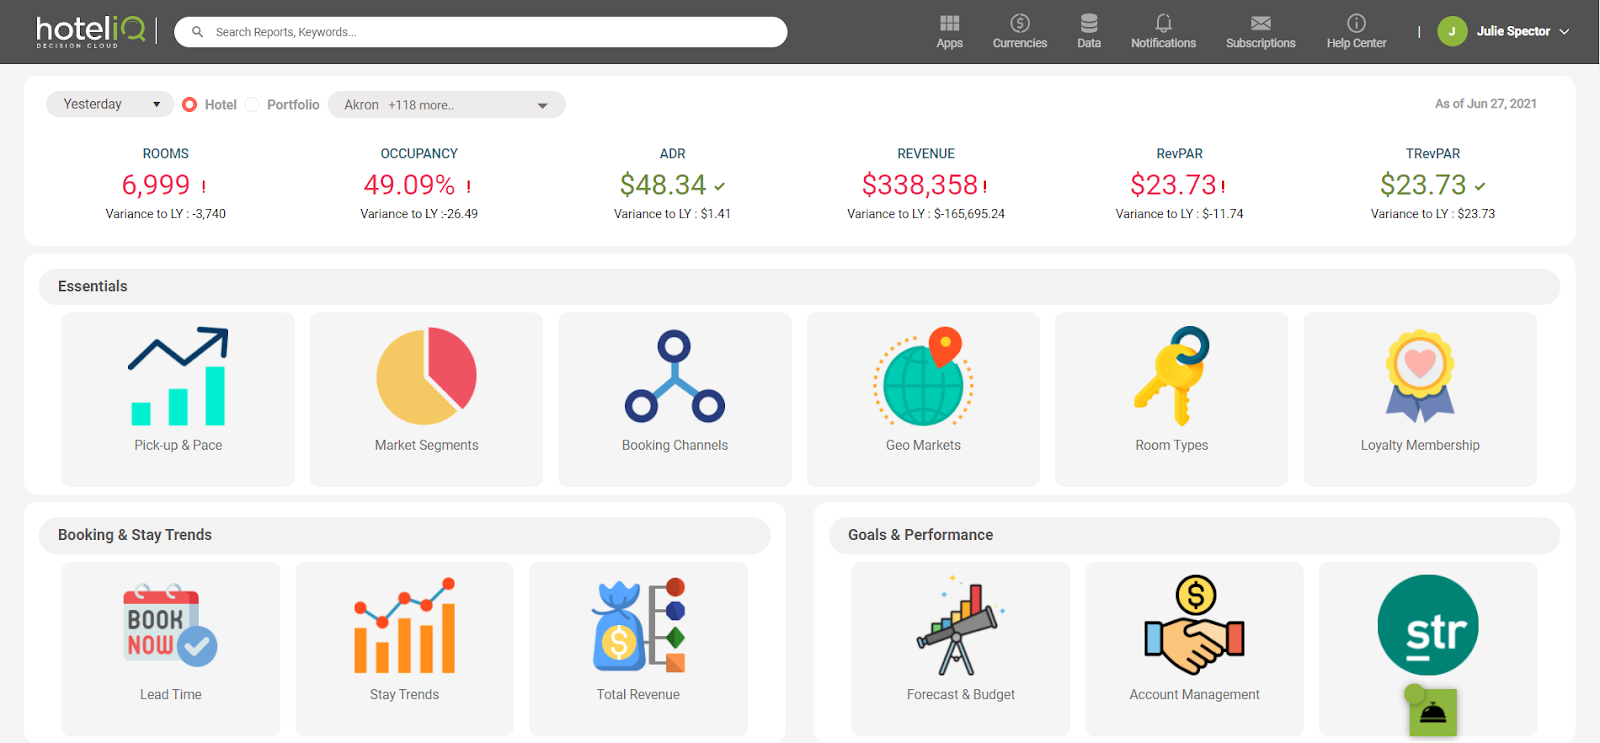Open the Account Management tile
This screenshot has width=1600, height=743.
(1194, 648)
